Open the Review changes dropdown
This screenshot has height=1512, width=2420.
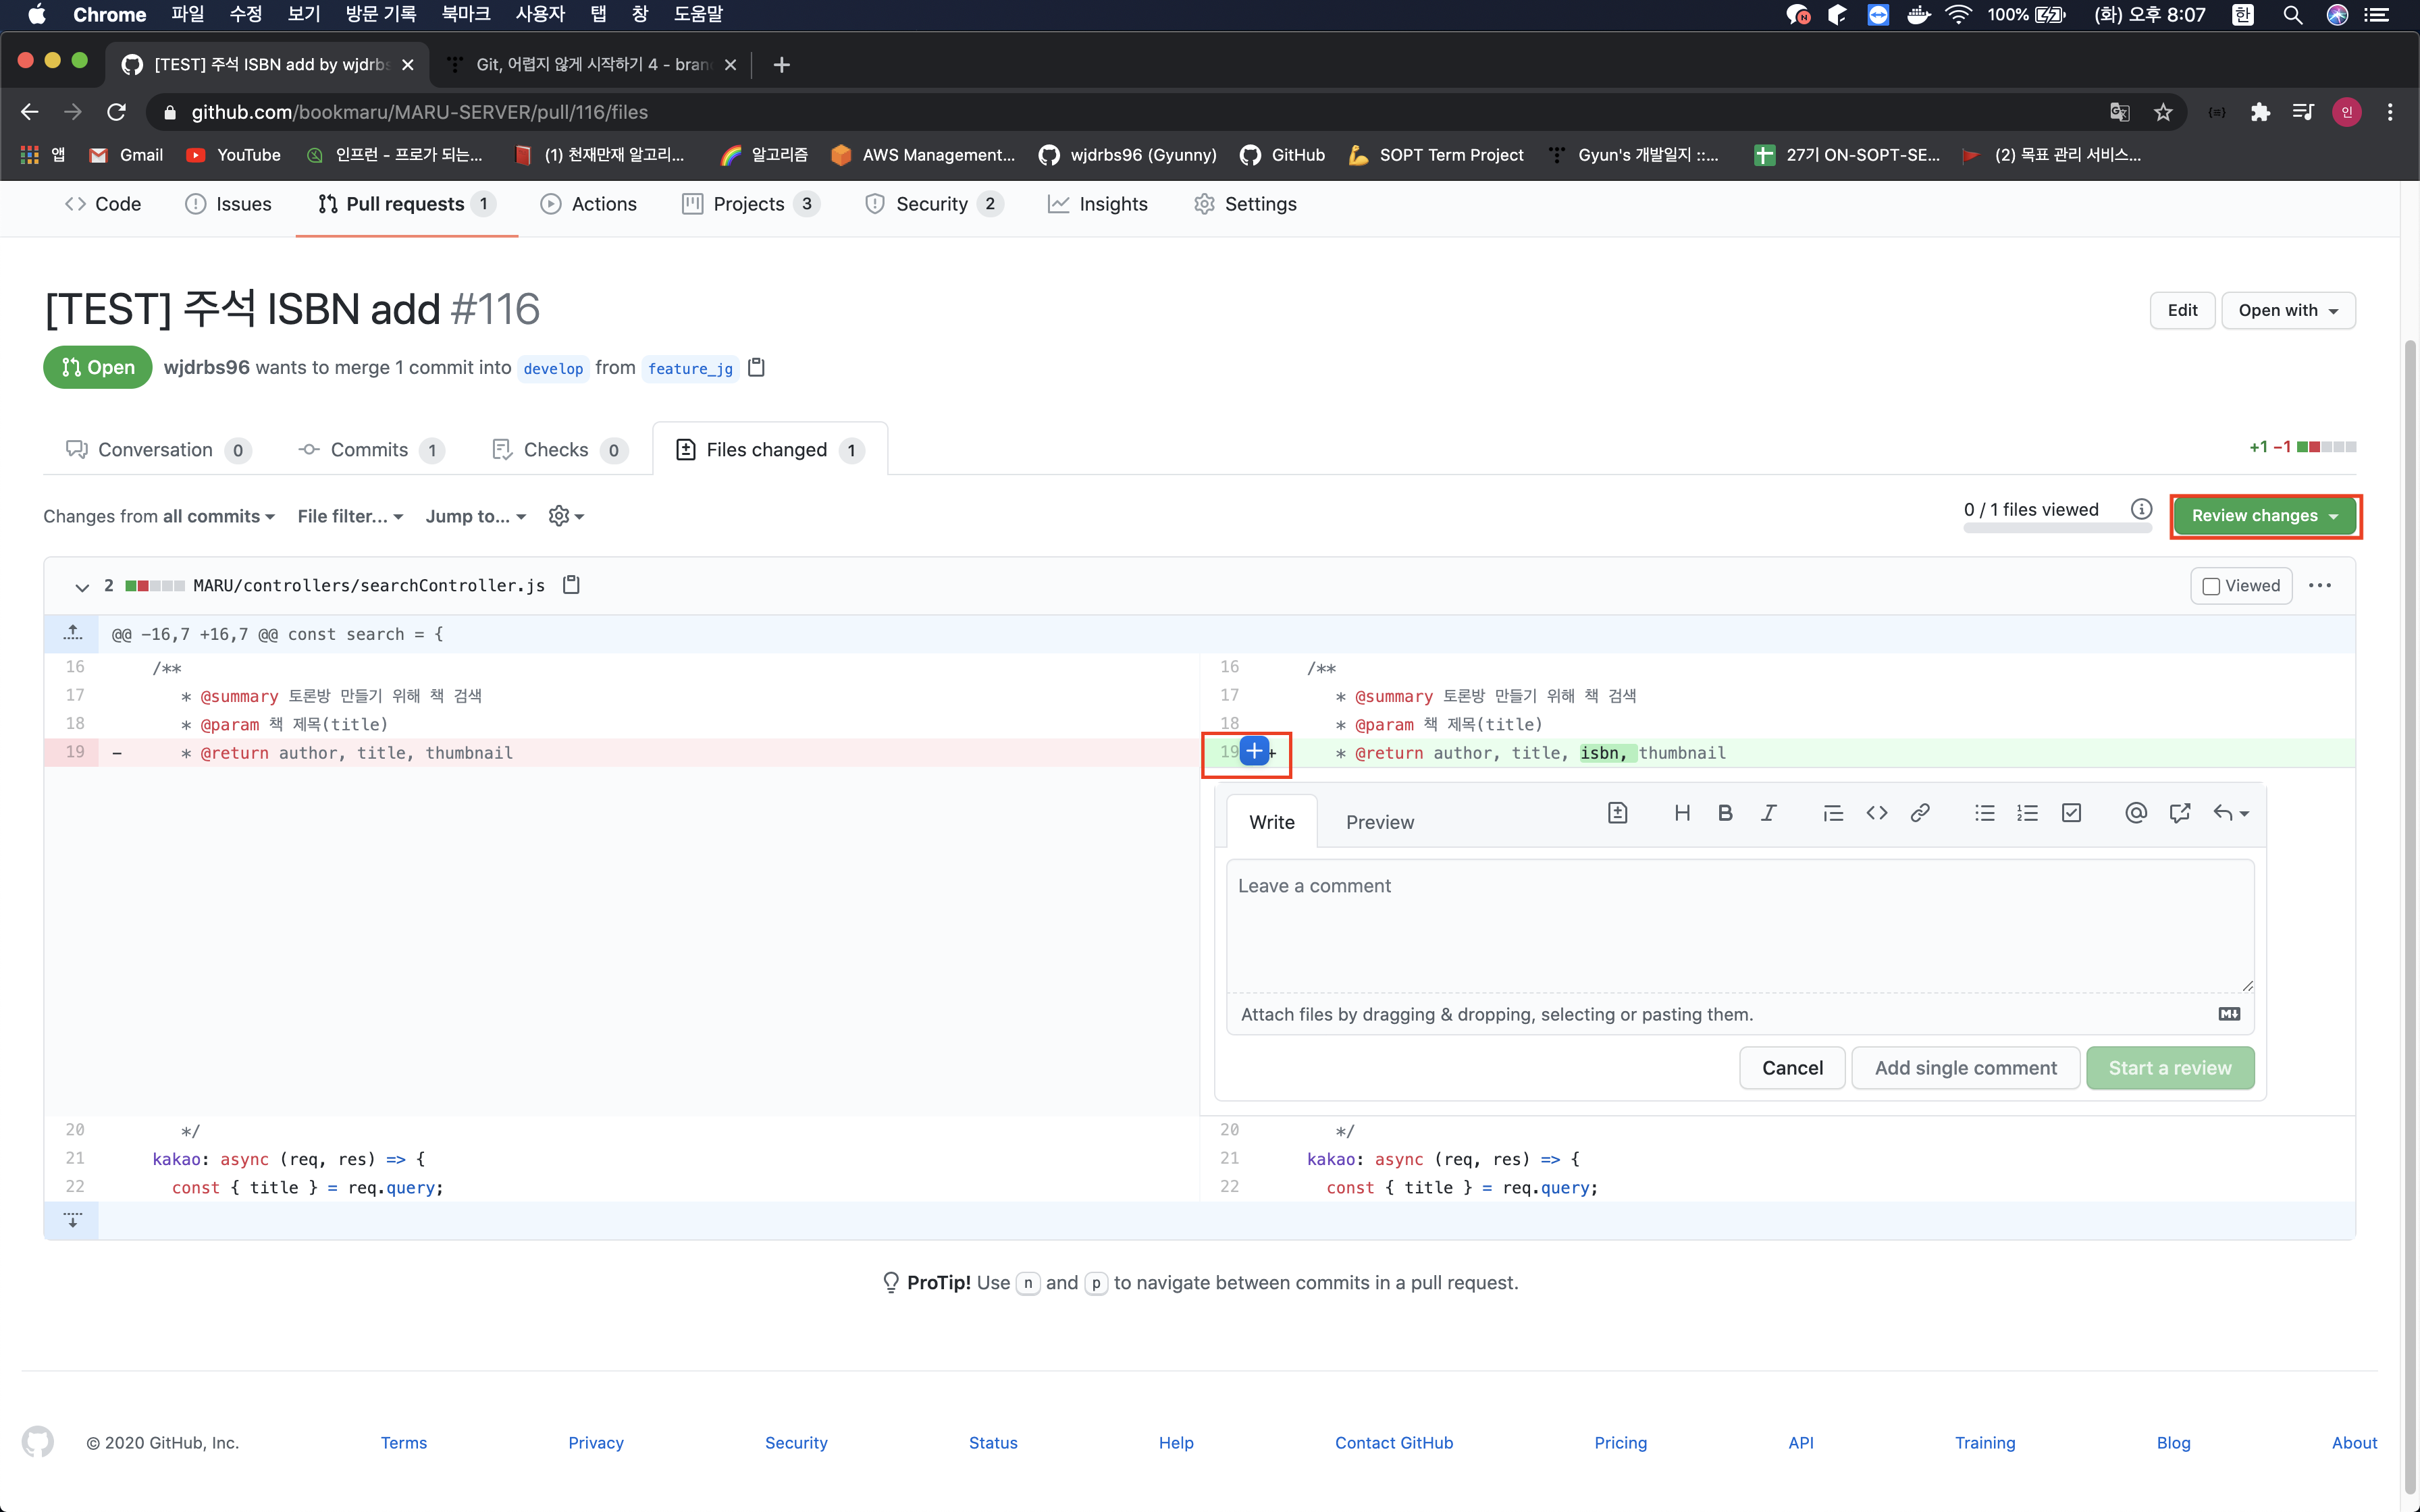click(2264, 516)
